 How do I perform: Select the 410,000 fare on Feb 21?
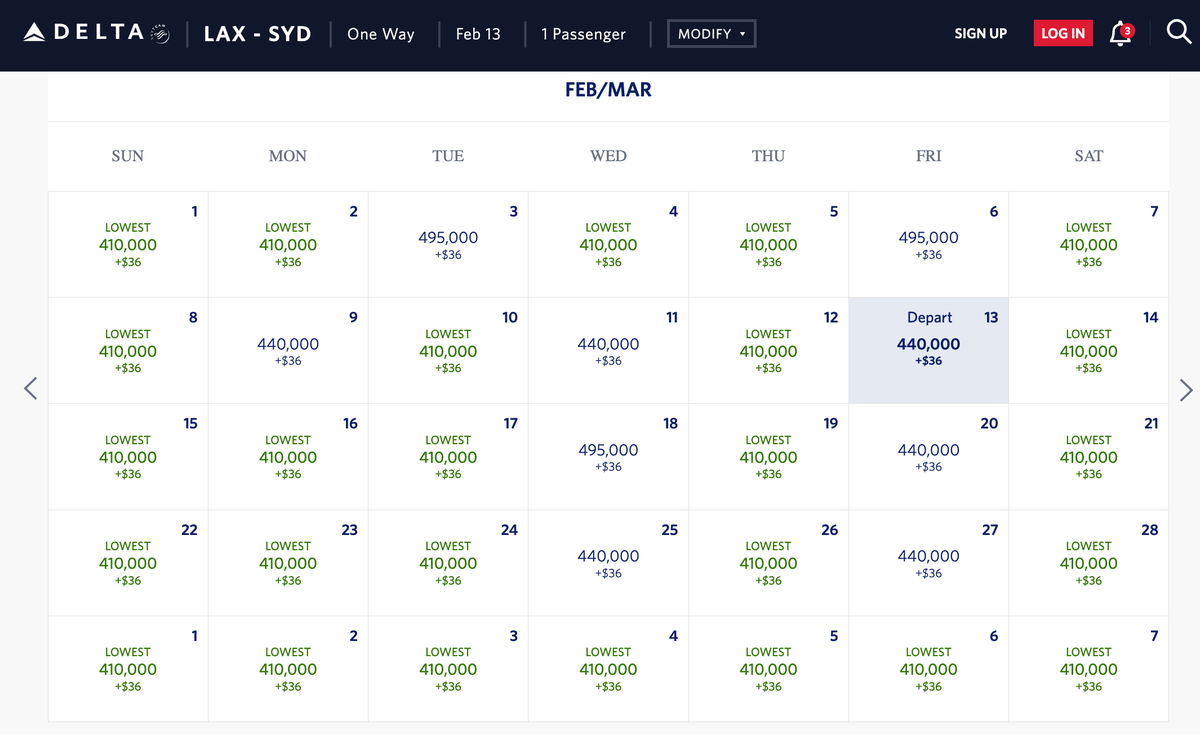tap(1088, 456)
